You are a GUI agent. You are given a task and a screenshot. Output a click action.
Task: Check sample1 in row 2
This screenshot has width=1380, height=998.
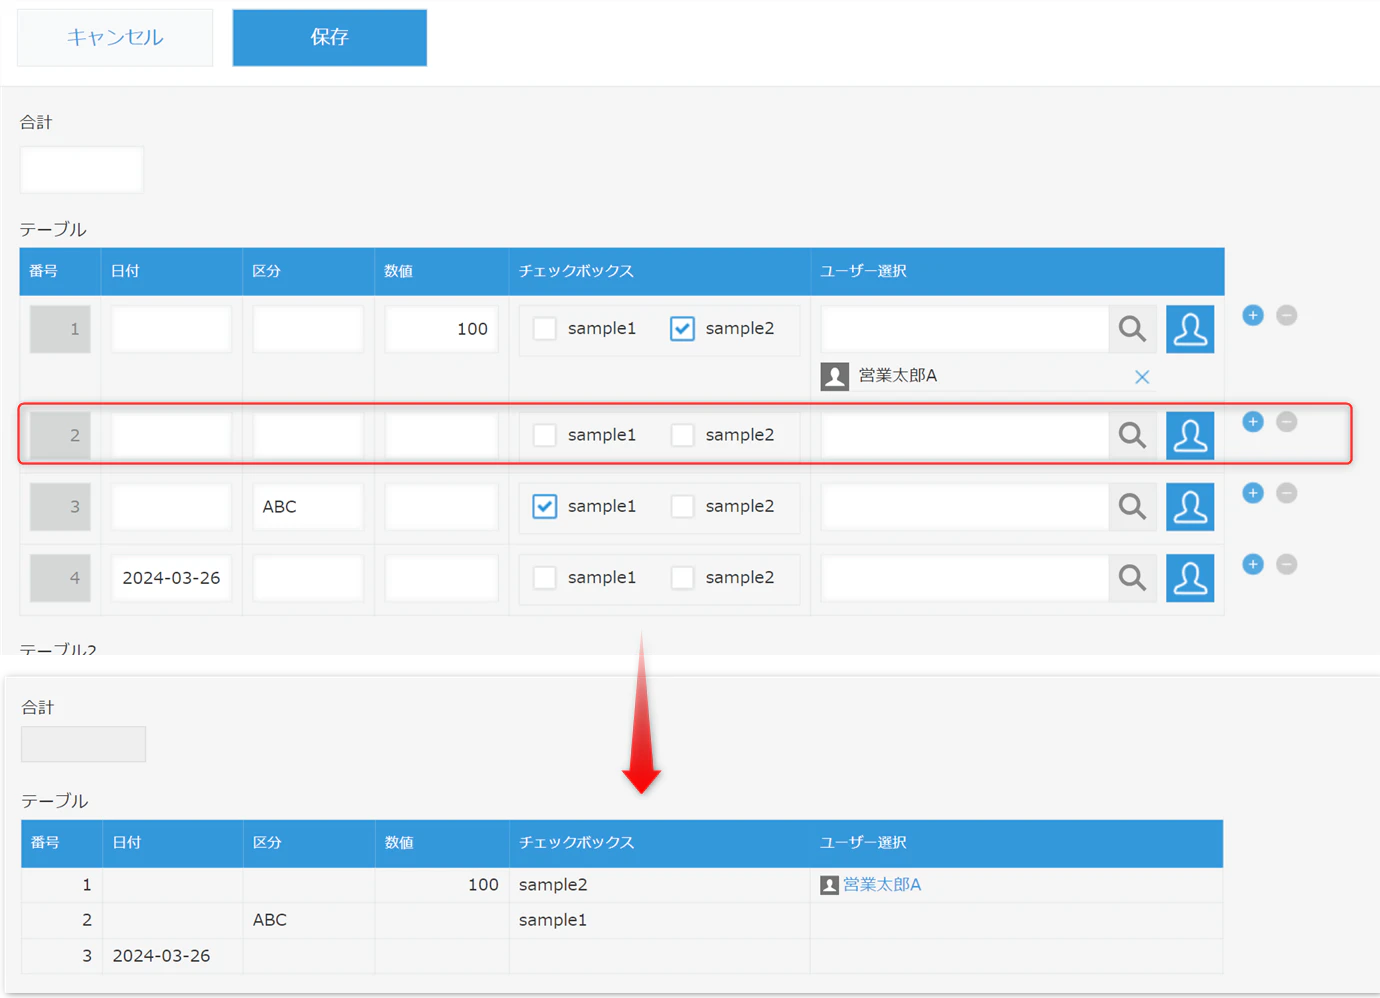(x=545, y=435)
